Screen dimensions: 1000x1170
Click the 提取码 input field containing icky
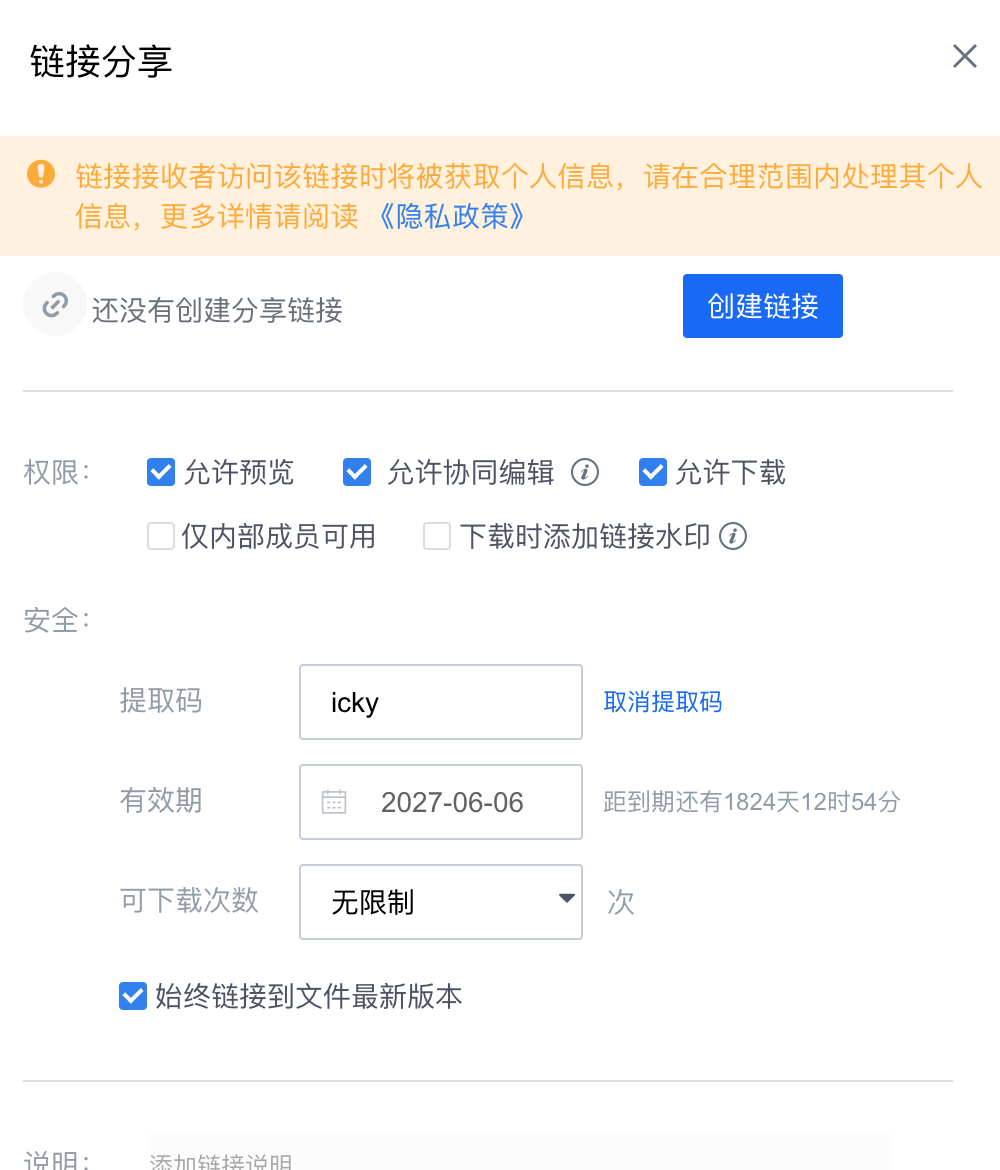click(441, 702)
